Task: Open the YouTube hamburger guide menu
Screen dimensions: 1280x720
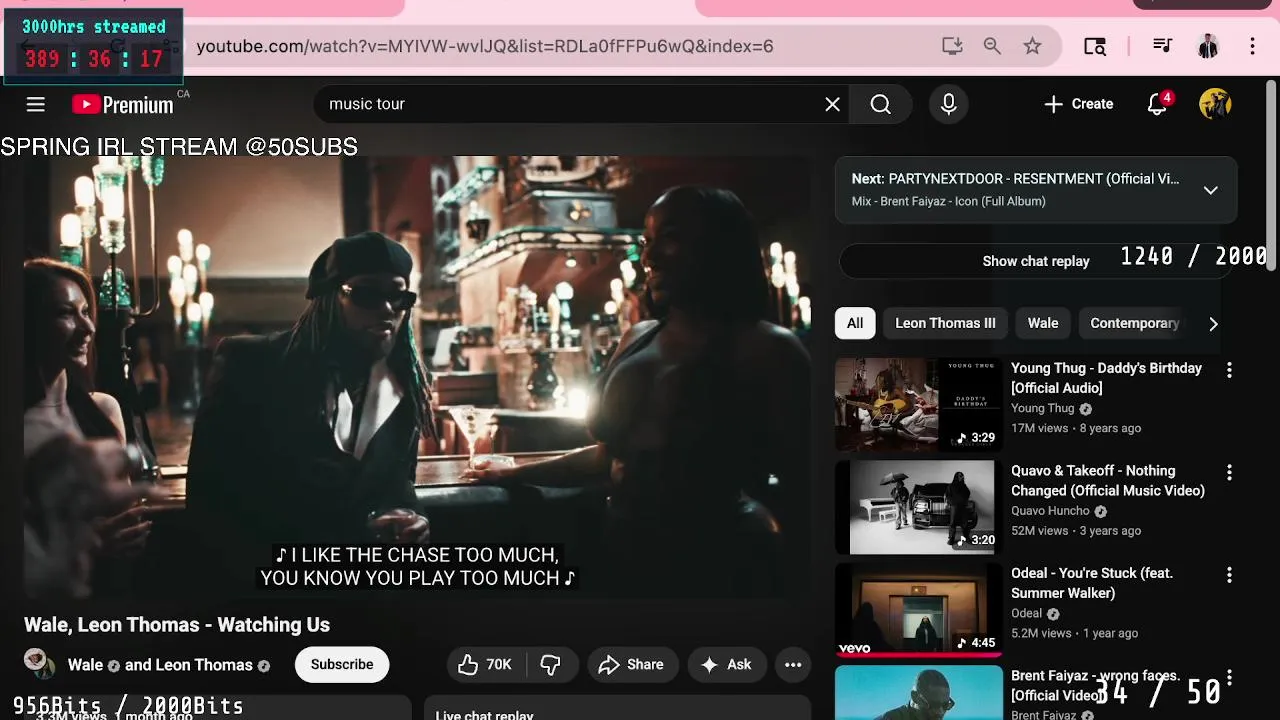Action: pos(35,104)
